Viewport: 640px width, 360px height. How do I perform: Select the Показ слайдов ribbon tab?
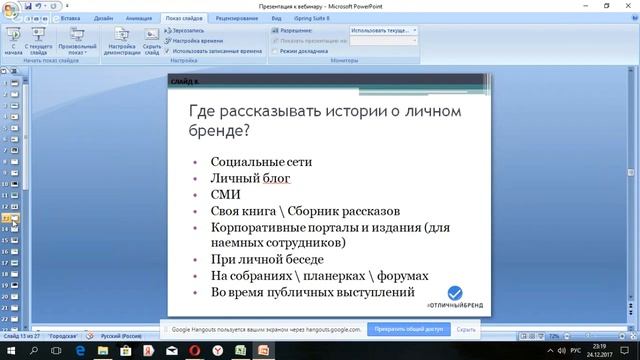tap(184, 18)
